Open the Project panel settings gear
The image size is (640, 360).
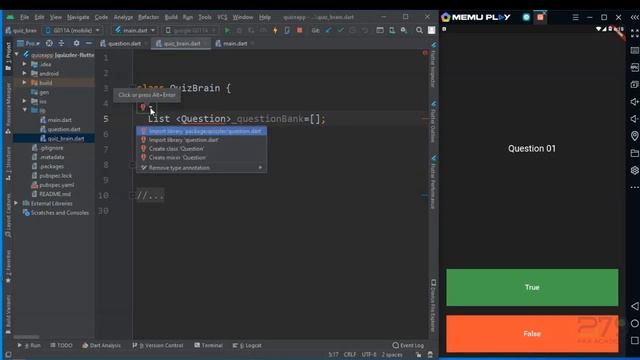point(76,43)
